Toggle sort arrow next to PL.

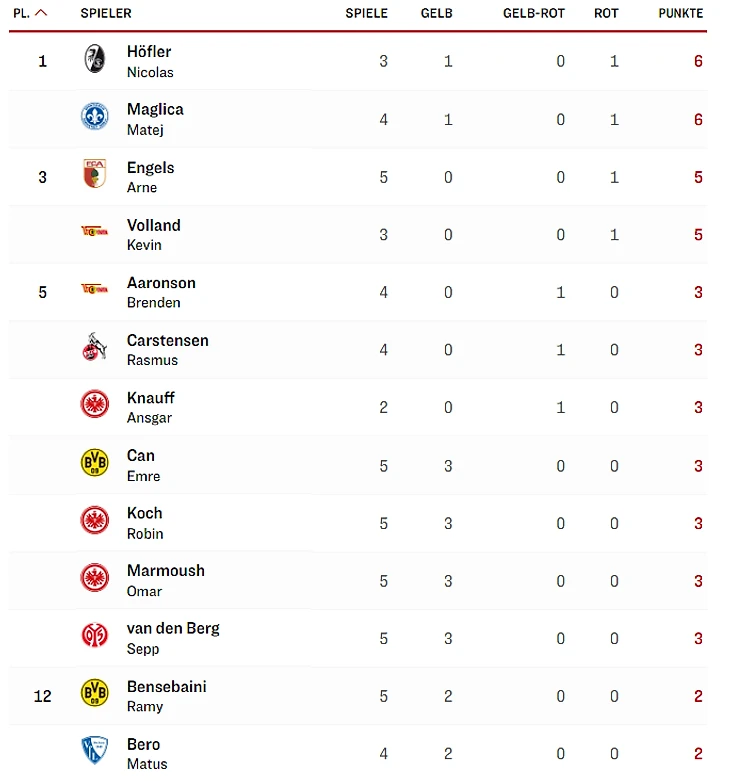[41, 13]
